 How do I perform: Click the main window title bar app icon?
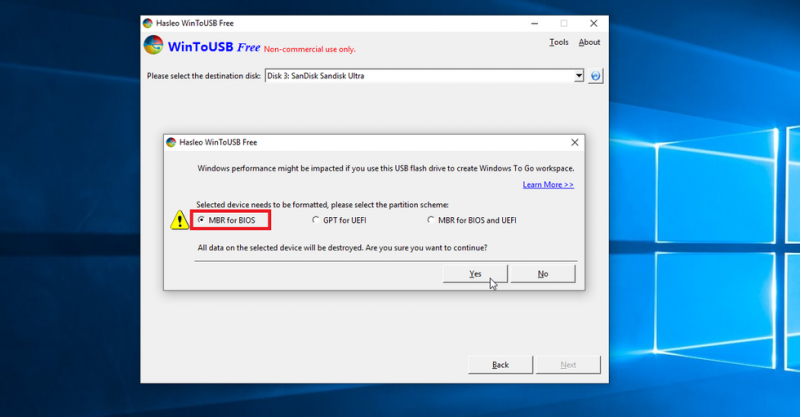coord(148,23)
